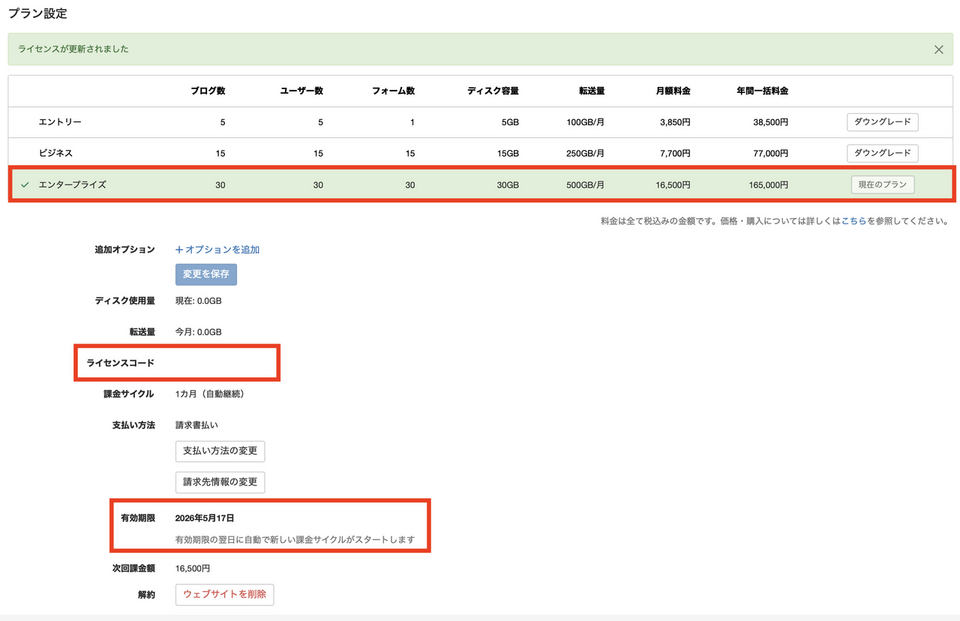Select the エントリー plan name
This screenshot has height=621, width=960.
(x=60, y=122)
